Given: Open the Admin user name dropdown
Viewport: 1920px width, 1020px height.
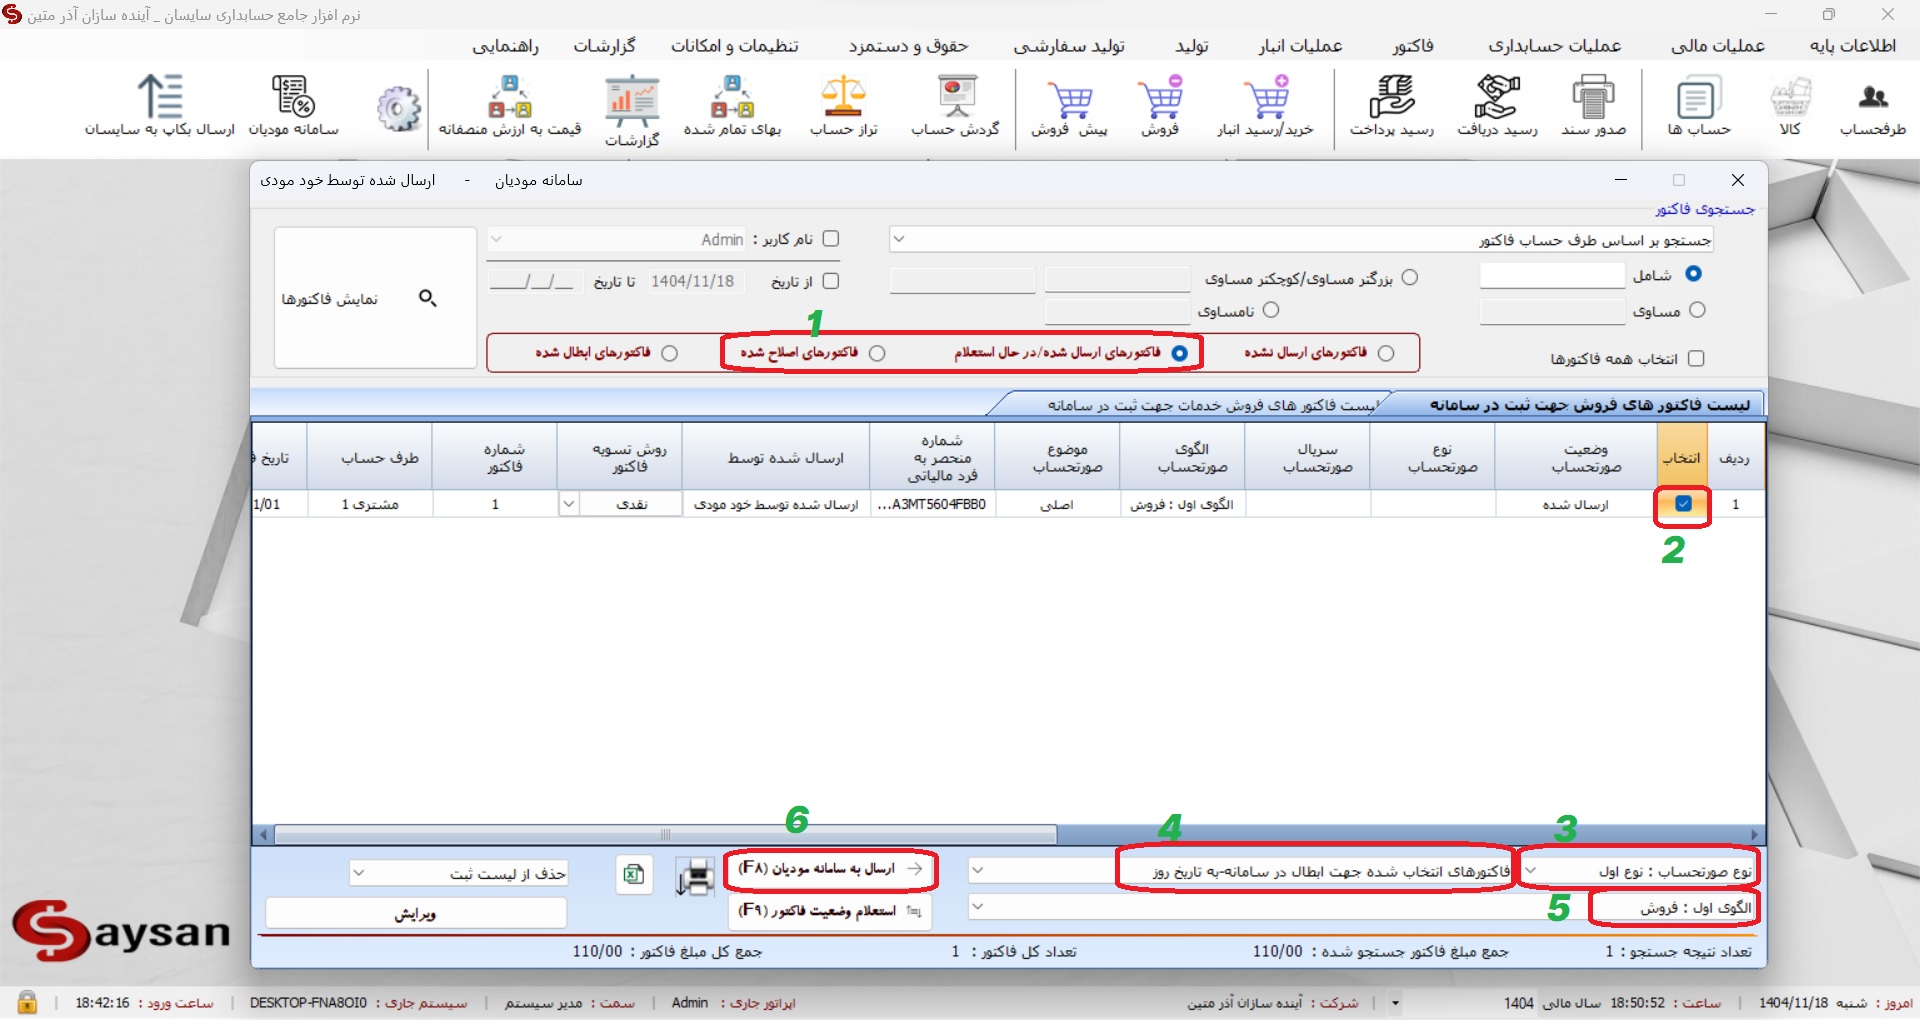Looking at the screenshot, I should click(617, 240).
